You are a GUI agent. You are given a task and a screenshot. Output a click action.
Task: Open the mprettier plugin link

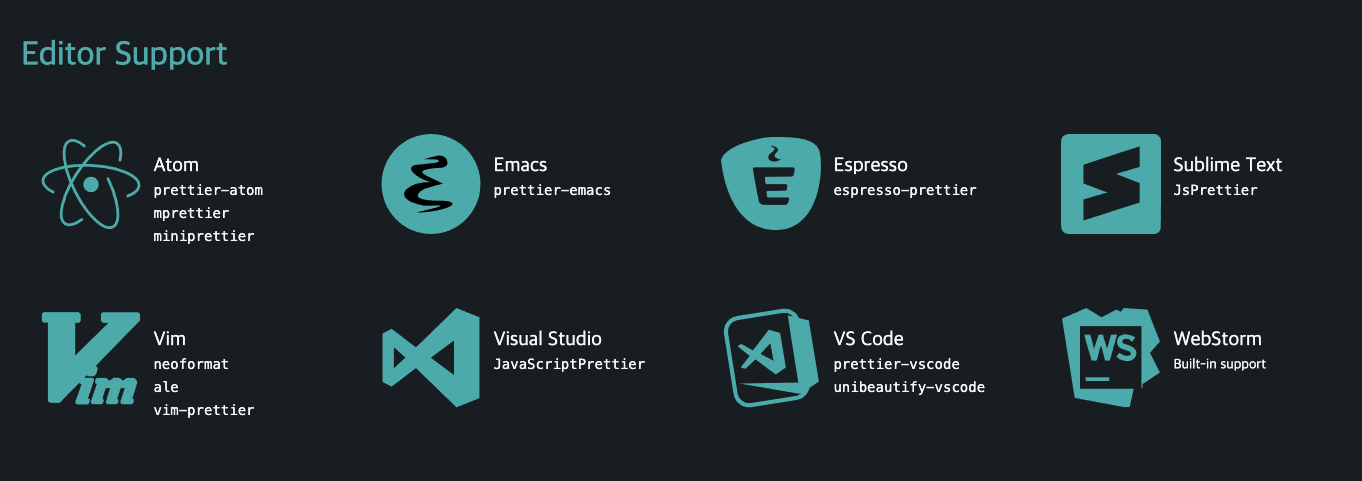[x=191, y=213]
